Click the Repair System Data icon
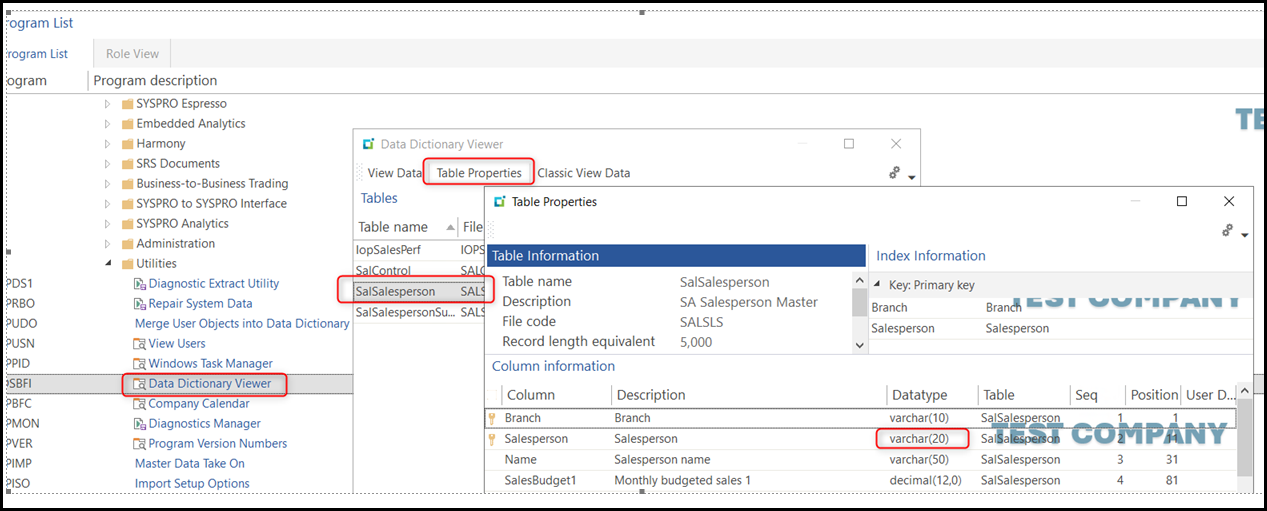This screenshot has width=1267, height=511. pos(140,304)
